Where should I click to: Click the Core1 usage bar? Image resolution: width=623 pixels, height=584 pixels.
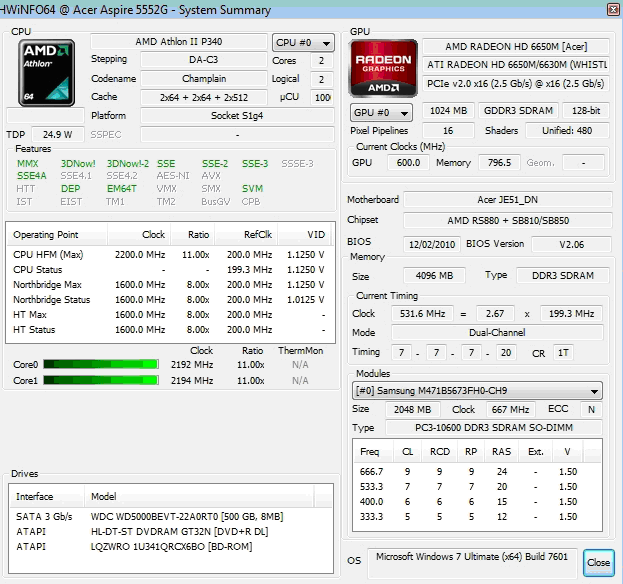(x=100, y=381)
